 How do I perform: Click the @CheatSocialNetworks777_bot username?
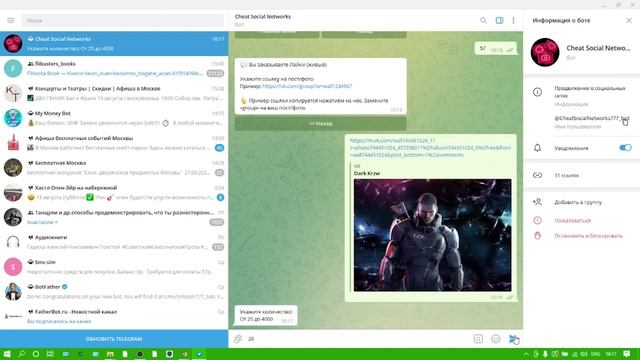[x=592, y=118]
